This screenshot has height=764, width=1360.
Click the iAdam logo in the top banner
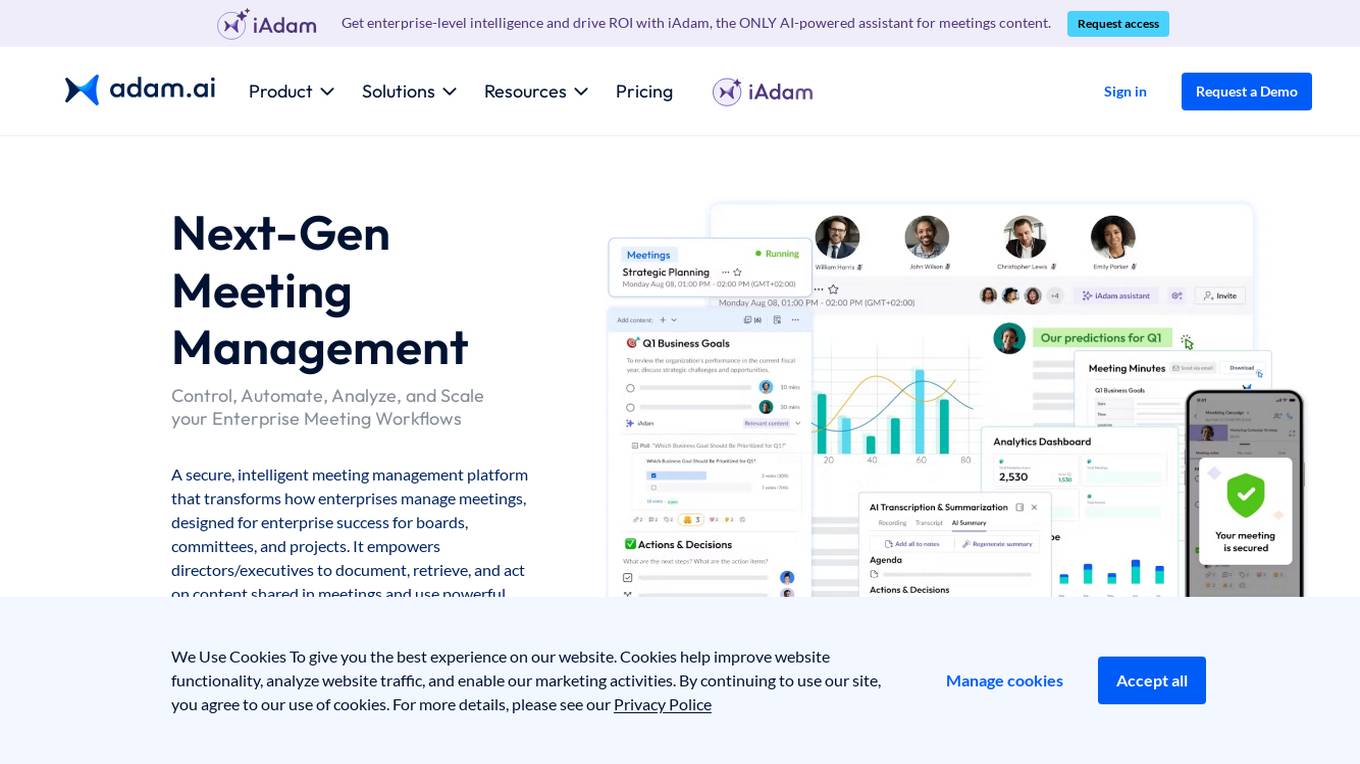[x=267, y=24]
